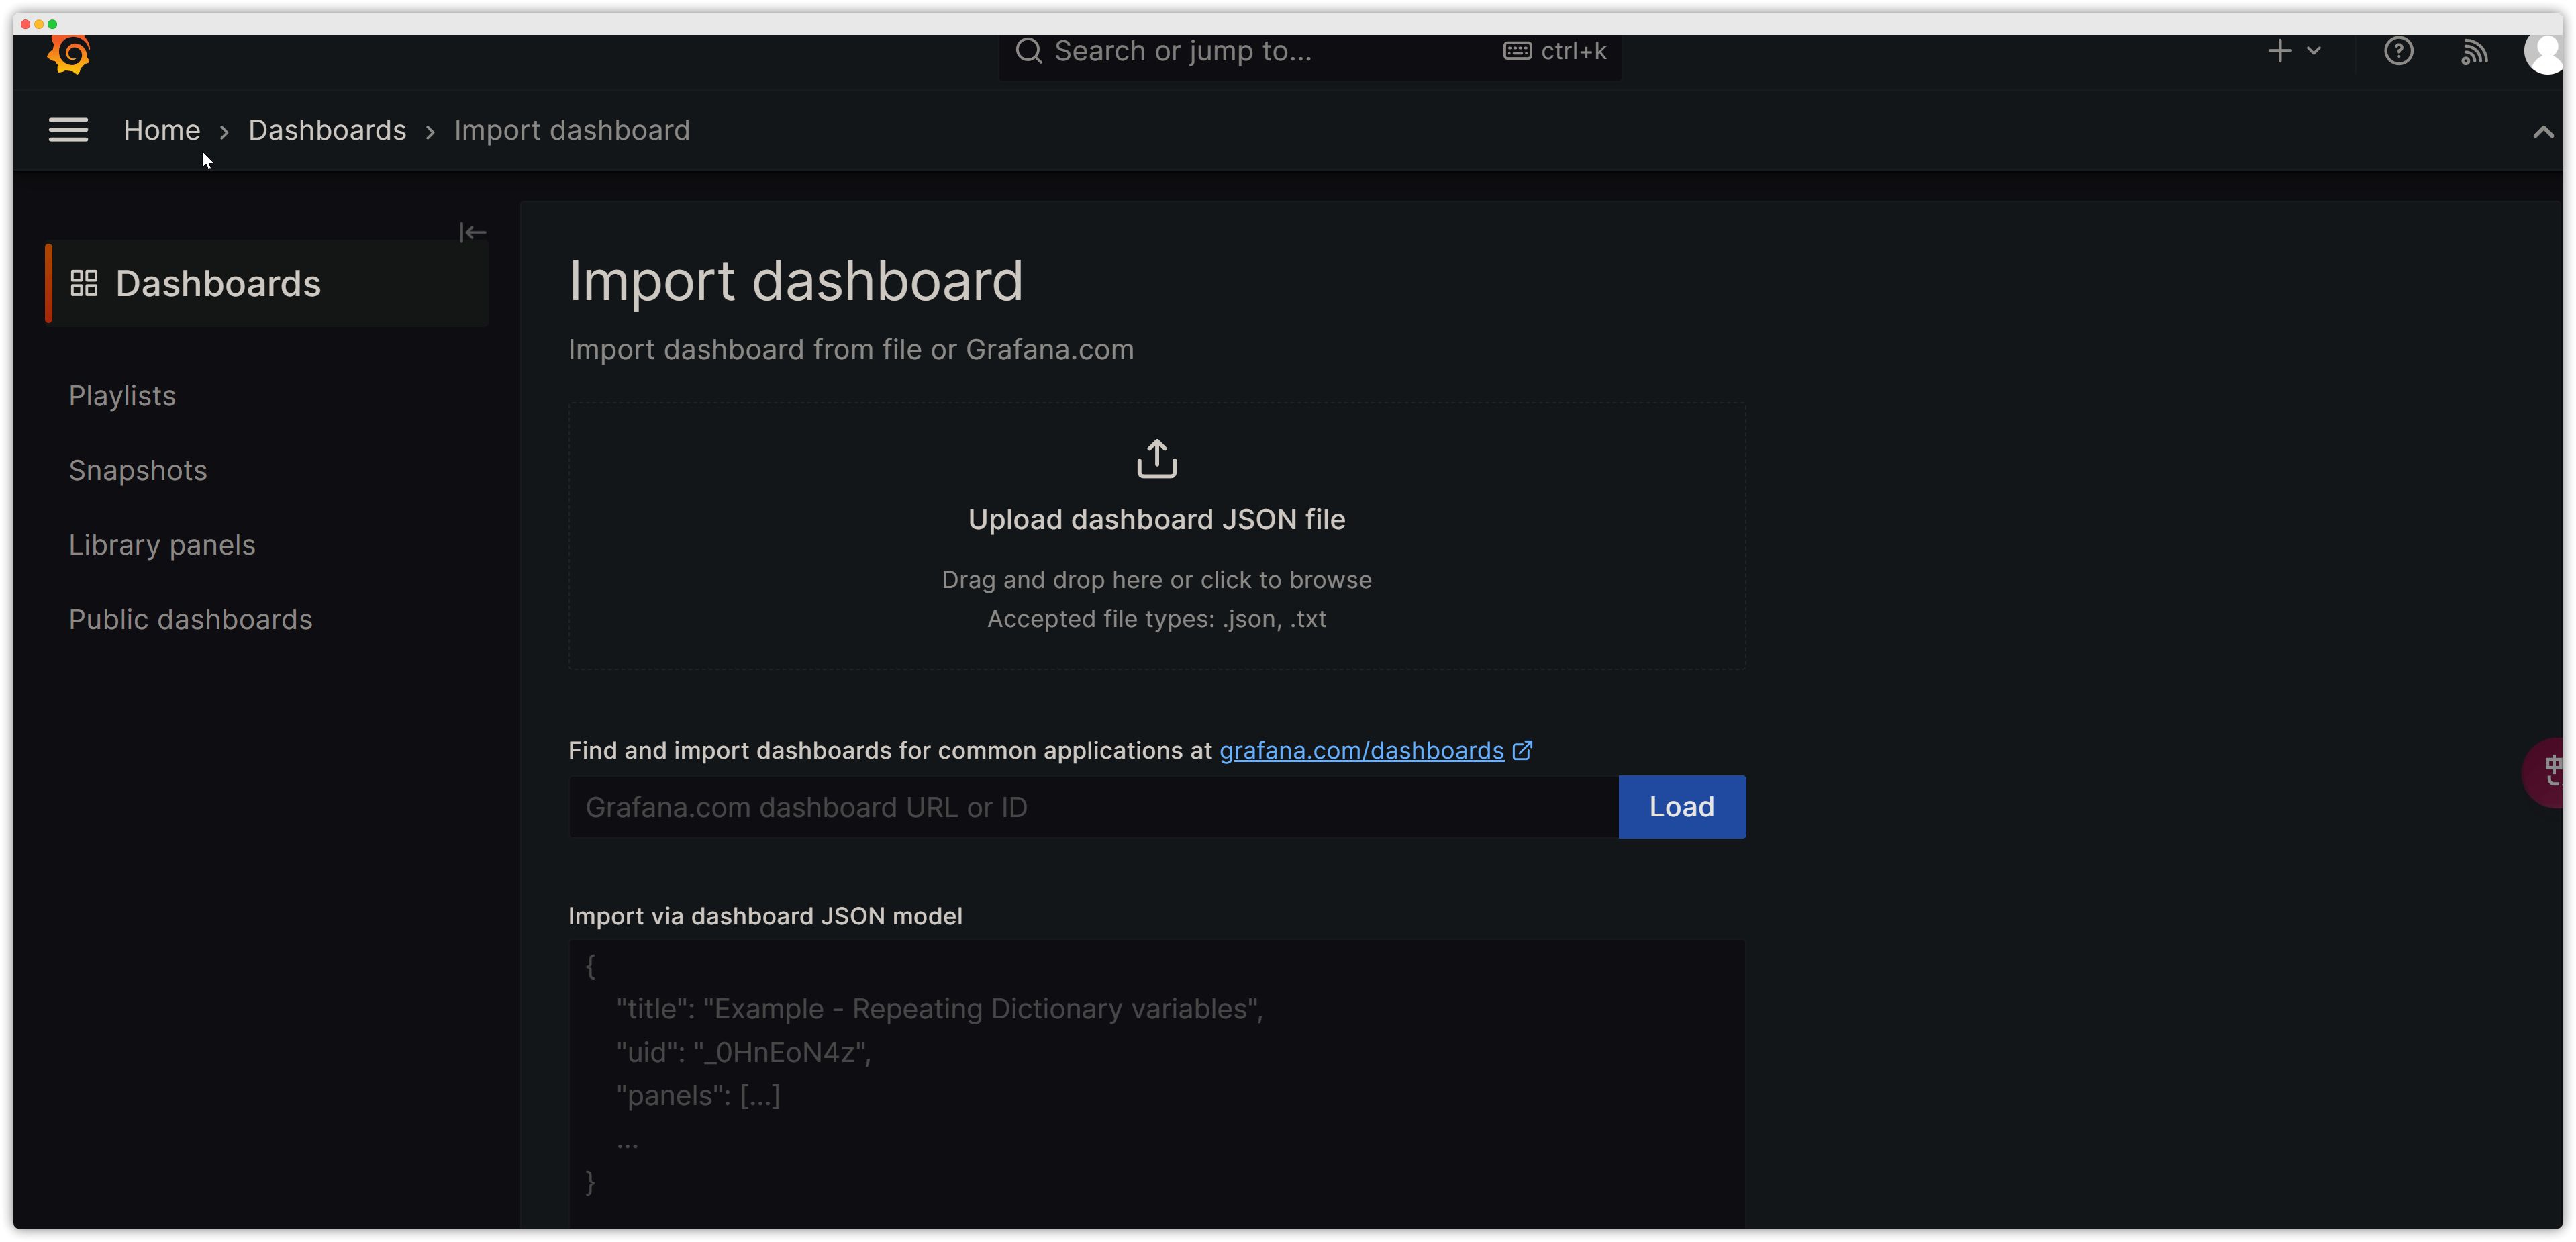This screenshot has height=1242, width=2576.
Task: Open Public dashboards in the sidebar
Action: click(191, 619)
